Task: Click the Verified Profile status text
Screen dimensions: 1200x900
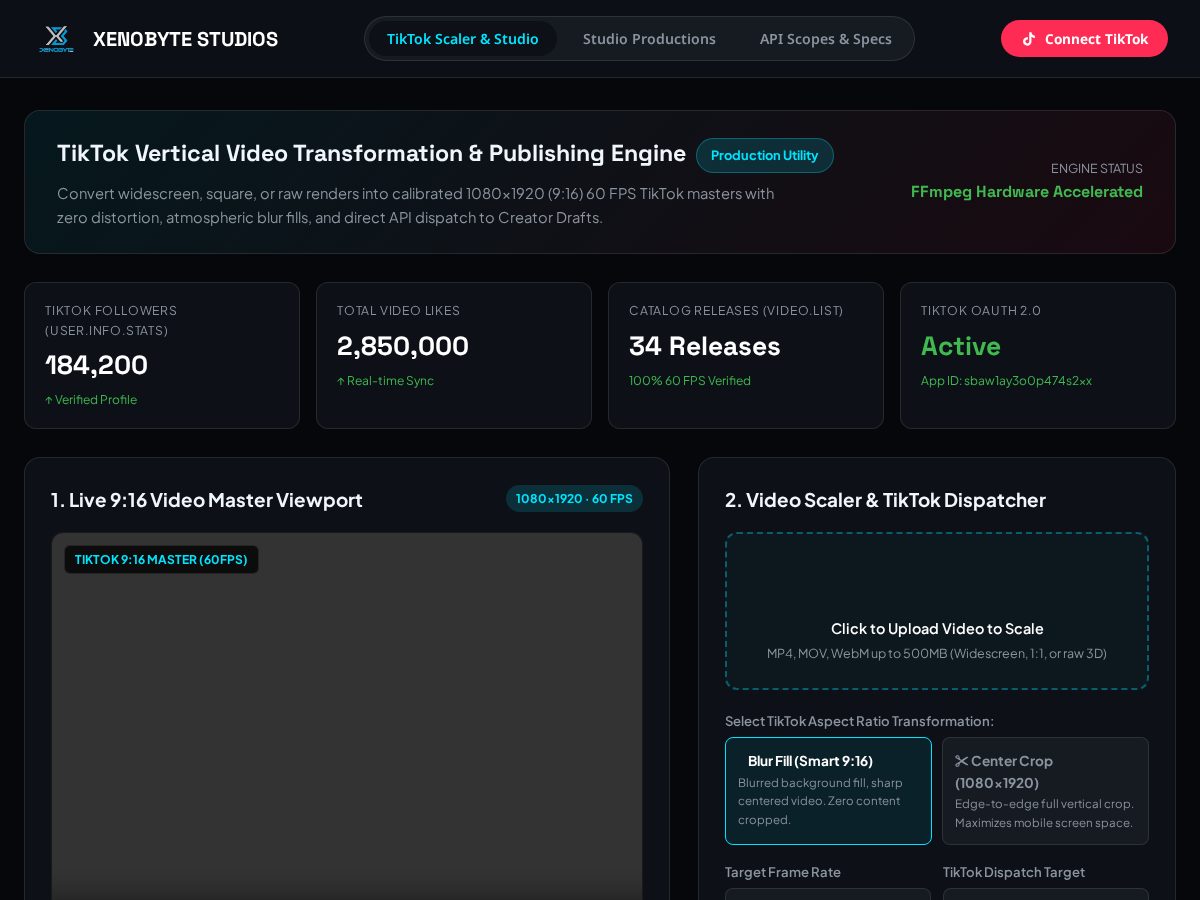Action: click(x=91, y=400)
